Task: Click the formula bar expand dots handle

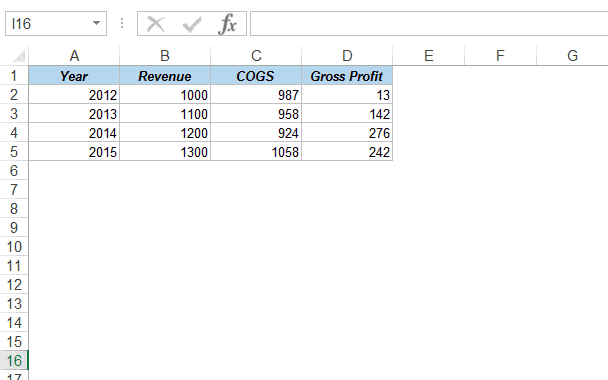Action: 122,24
